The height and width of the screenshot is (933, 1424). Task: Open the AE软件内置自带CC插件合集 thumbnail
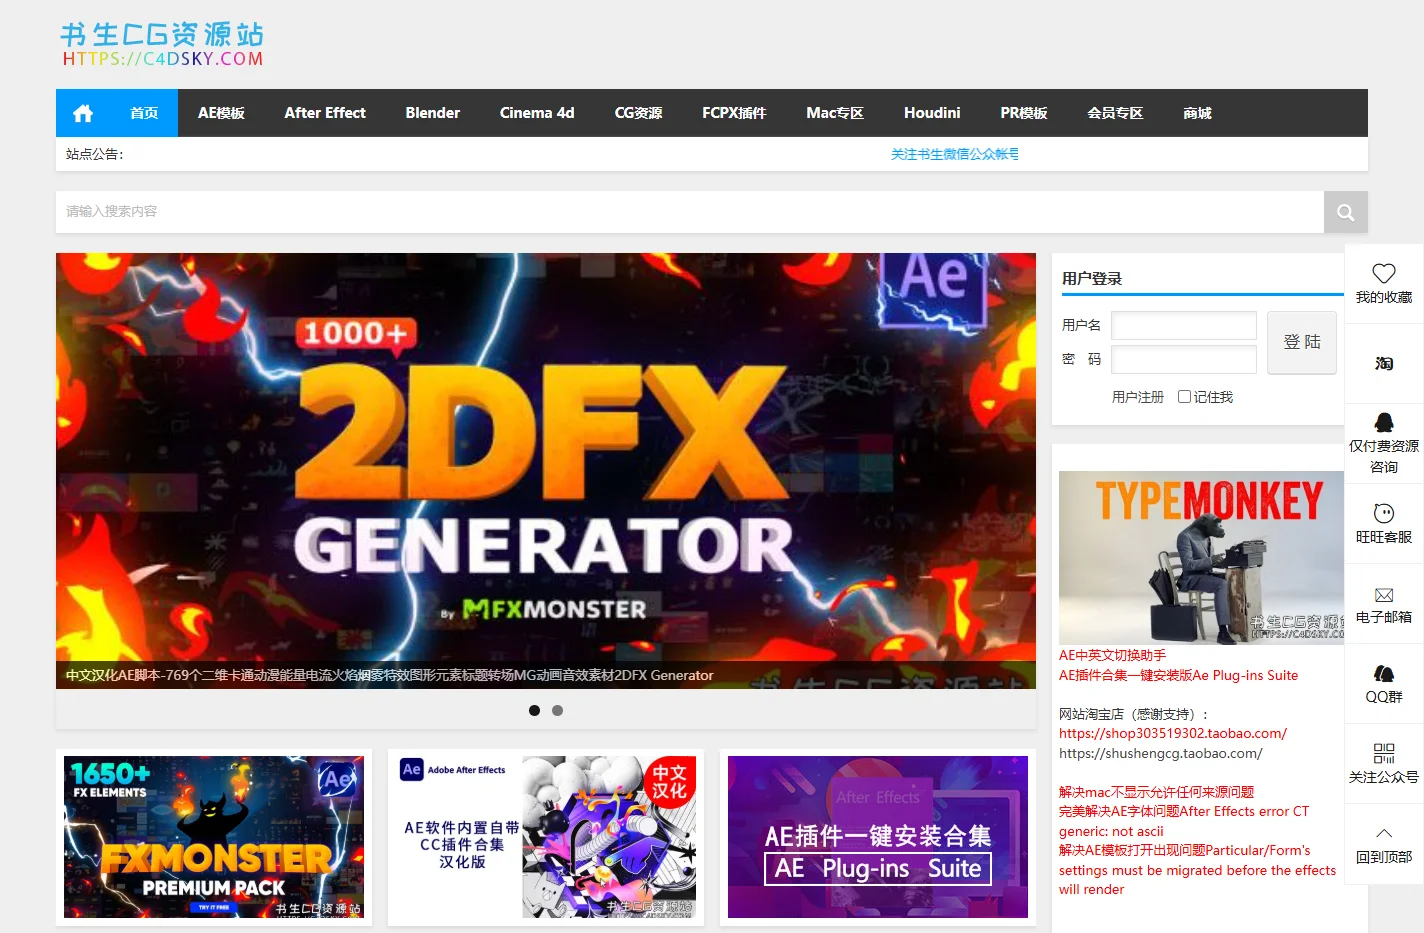pyautogui.click(x=546, y=837)
